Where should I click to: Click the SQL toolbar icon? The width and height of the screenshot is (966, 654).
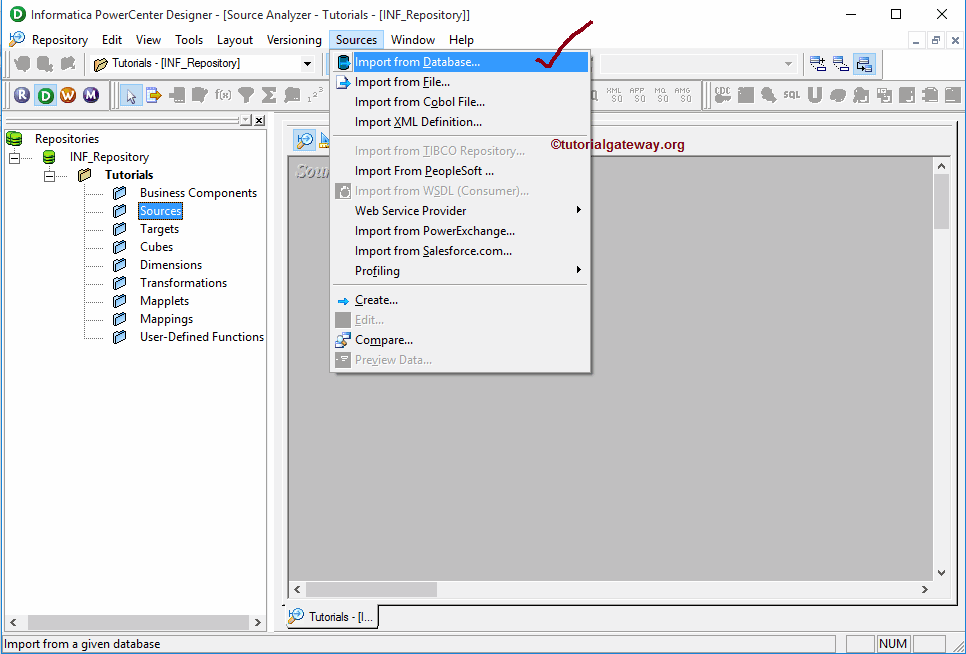point(790,95)
